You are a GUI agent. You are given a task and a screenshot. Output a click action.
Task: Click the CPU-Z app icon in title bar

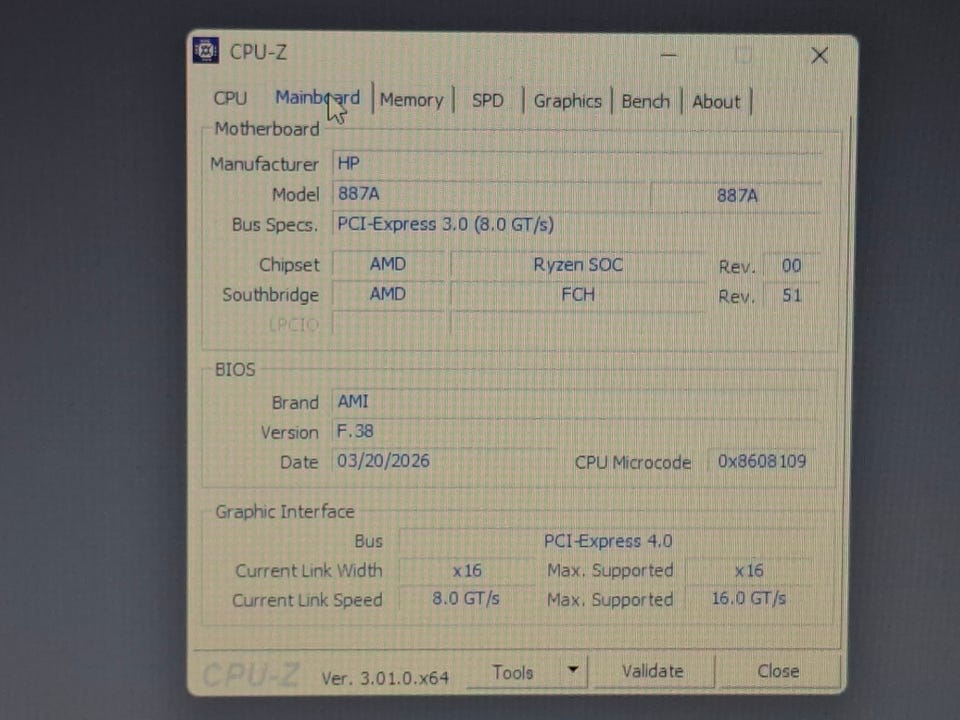tap(206, 51)
